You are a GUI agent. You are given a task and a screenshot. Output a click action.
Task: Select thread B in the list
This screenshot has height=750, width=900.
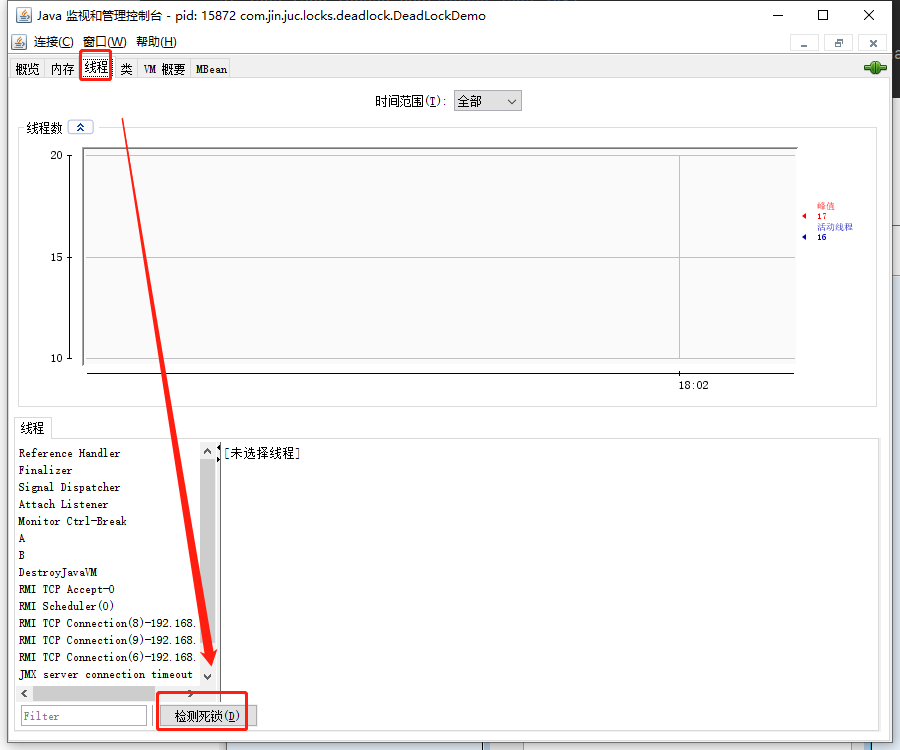22,555
